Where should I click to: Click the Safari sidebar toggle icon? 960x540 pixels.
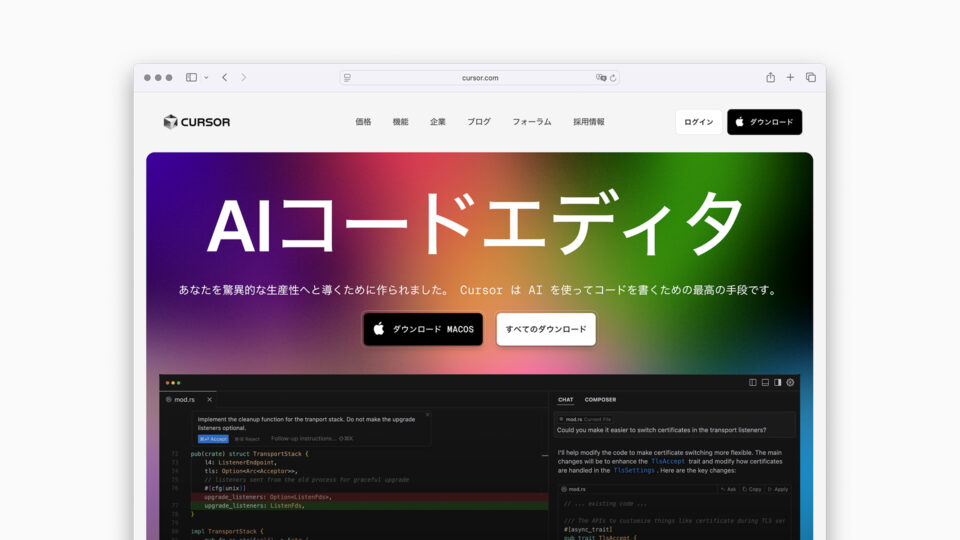[x=191, y=78]
